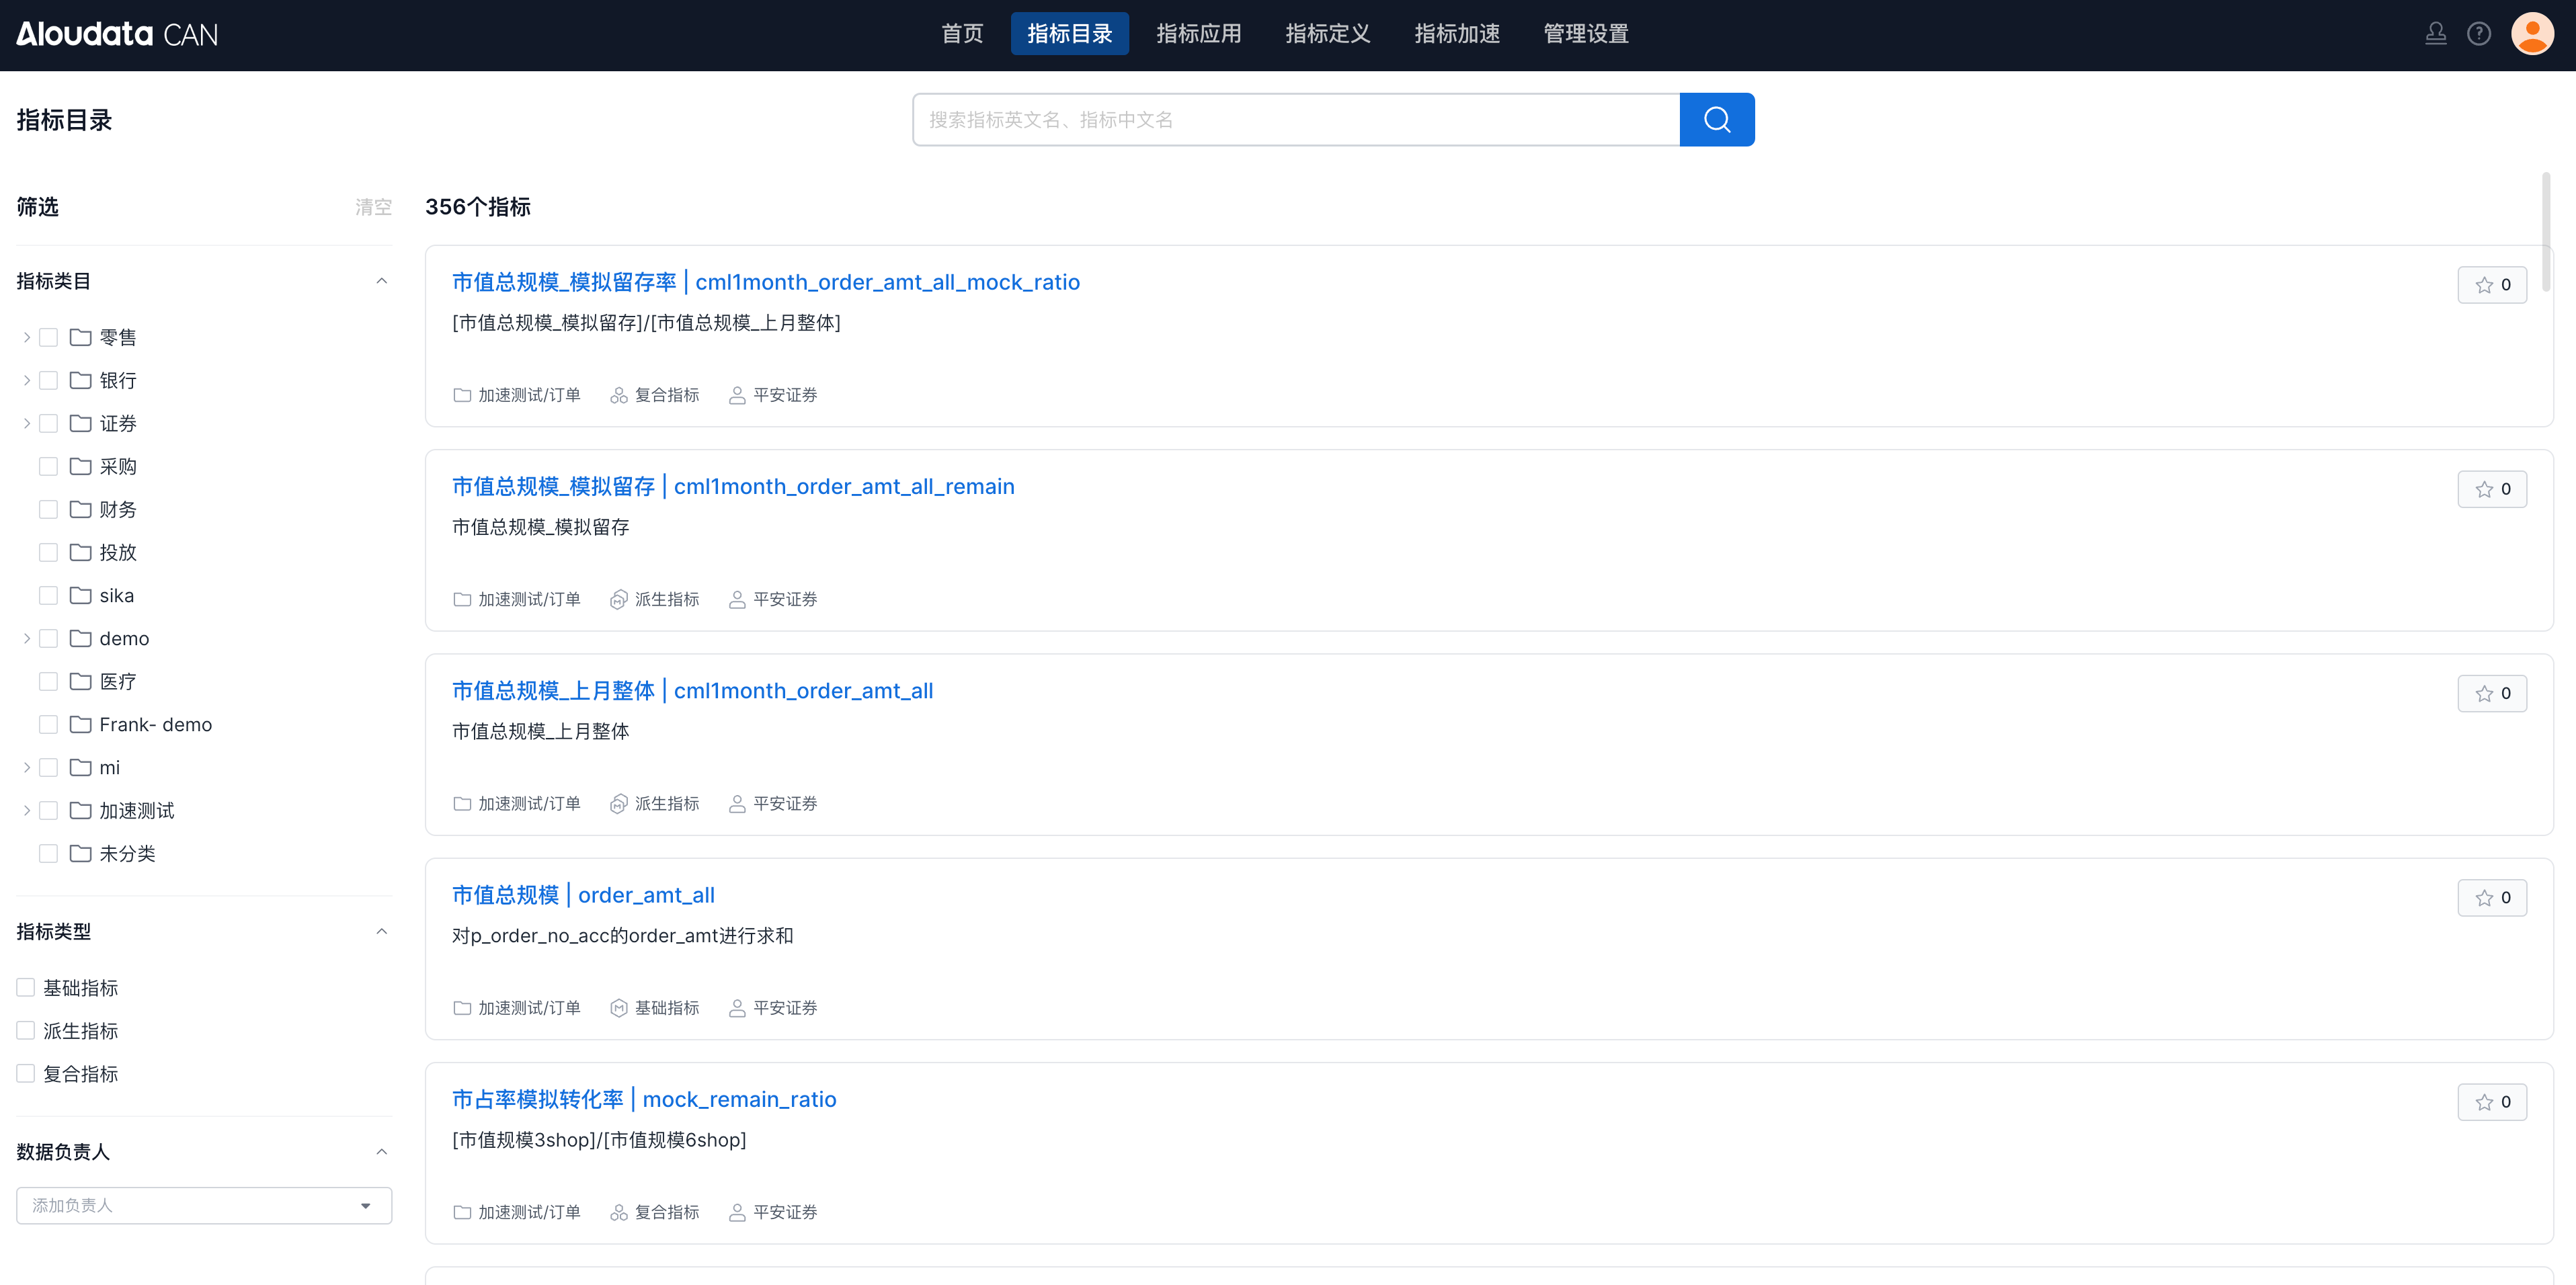Click 清空 to clear filters
Viewport: 2576px width, 1285px height.
click(x=373, y=207)
